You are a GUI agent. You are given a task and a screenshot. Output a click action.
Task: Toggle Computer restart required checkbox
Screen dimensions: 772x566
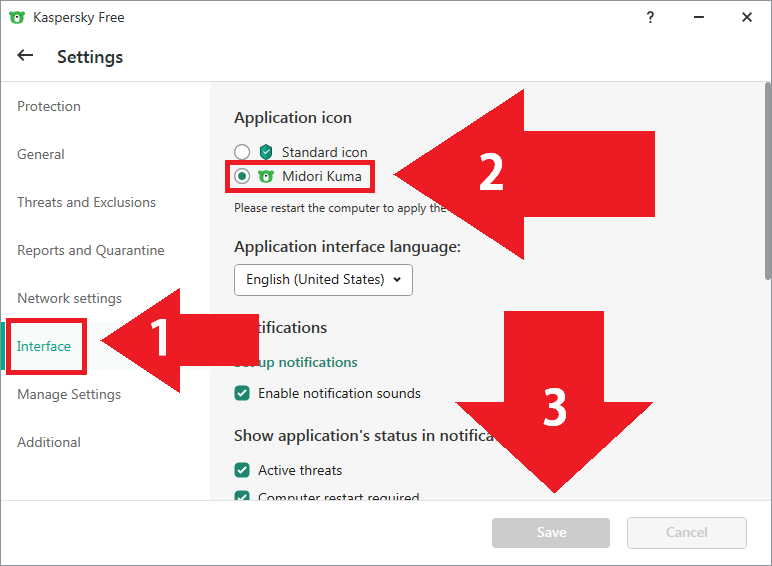[x=242, y=496]
